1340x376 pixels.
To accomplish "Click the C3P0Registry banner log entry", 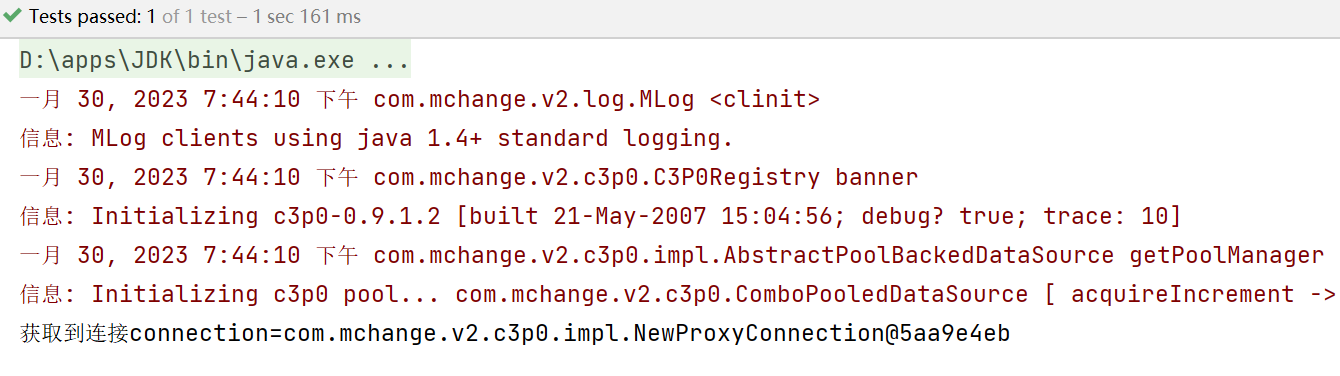I will 645,177.
